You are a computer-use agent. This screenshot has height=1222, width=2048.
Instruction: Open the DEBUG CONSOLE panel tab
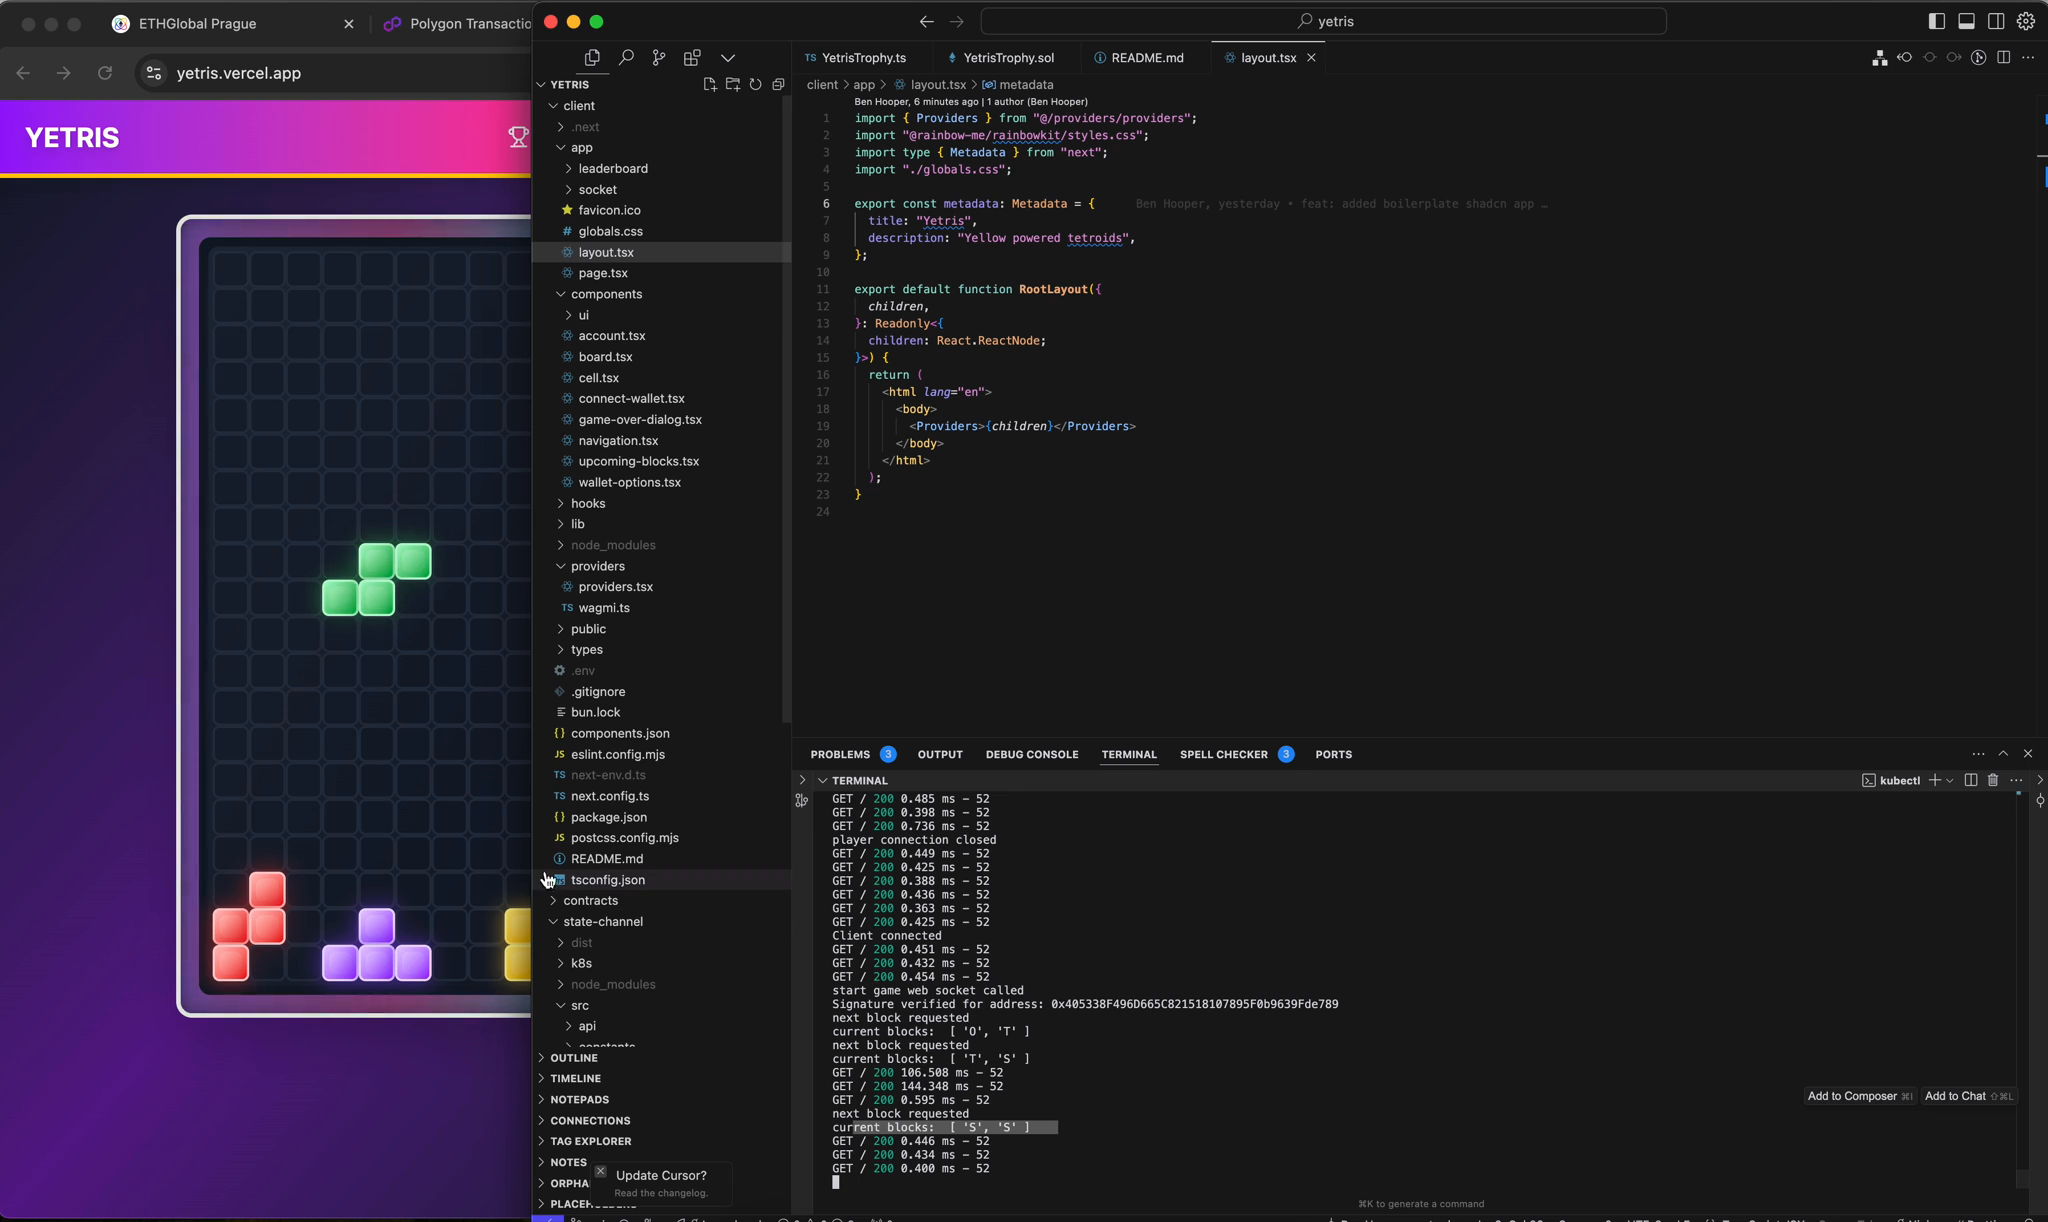coord(1032,755)
